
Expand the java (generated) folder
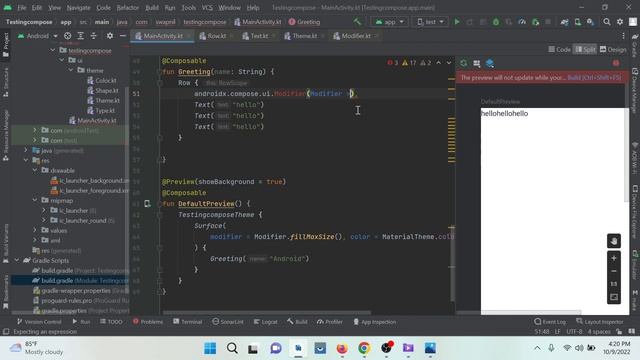click(26, 150)
